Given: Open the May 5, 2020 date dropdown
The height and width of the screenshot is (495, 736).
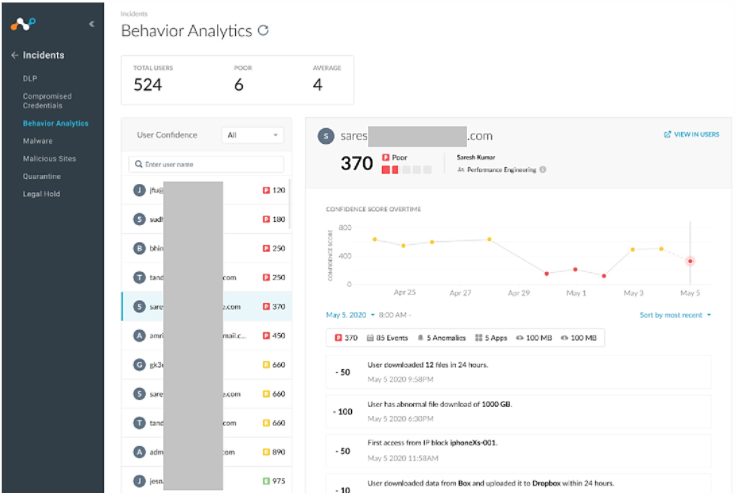Looking at the screenshot, I should pyautogui.click(x=350, y=315).
